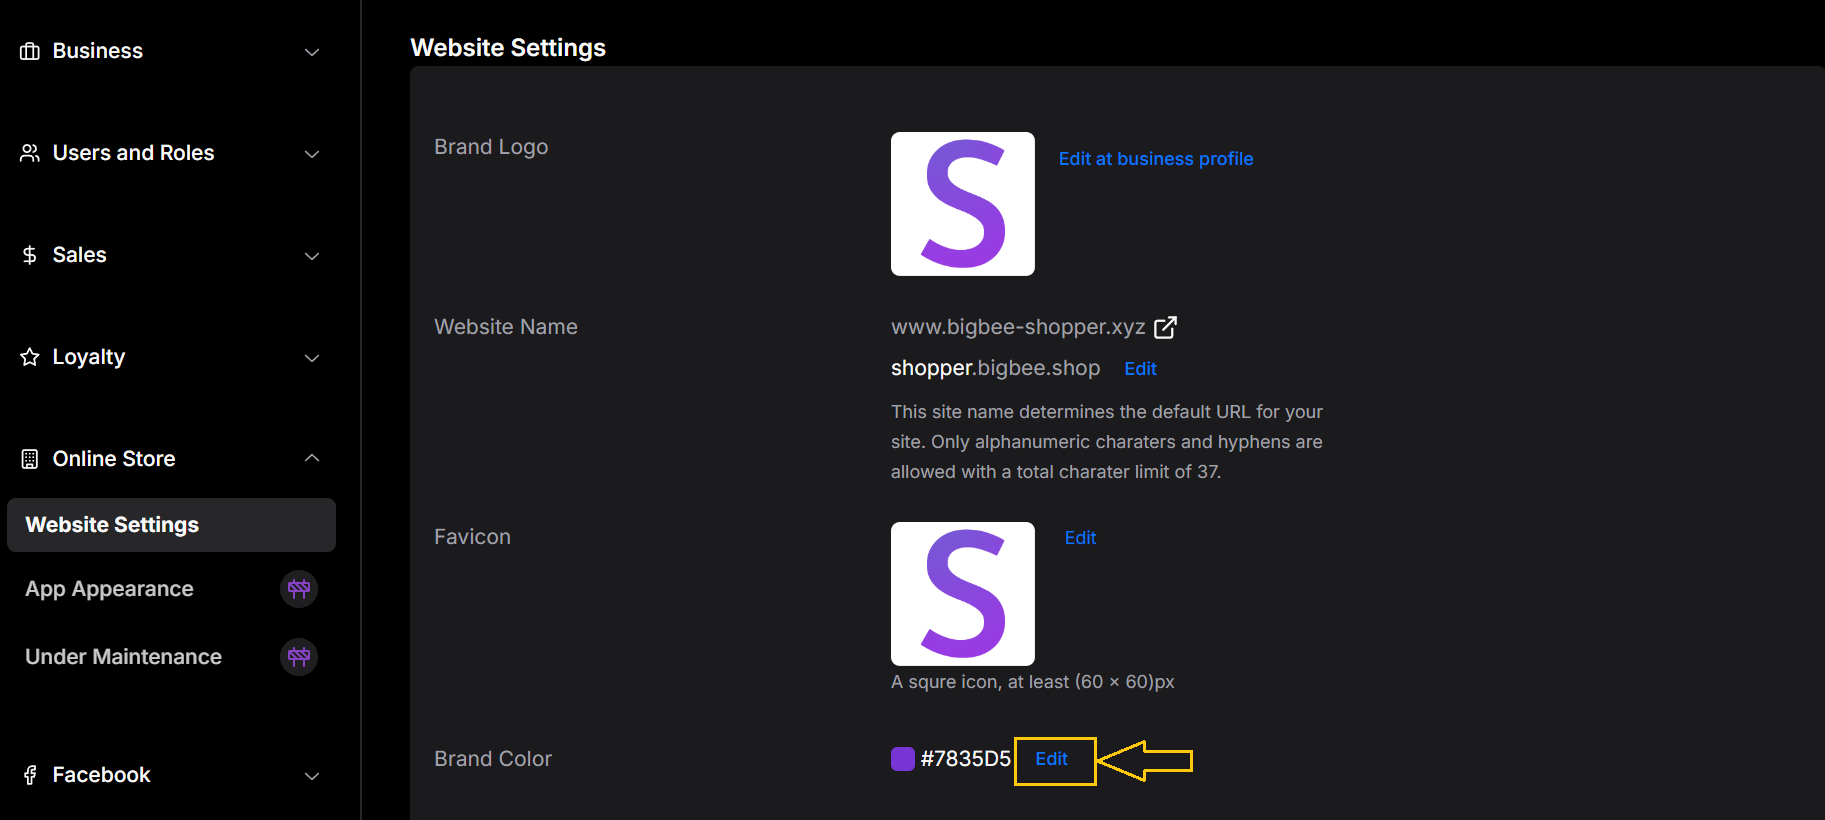
Task: Click the Website Settings page heading
Action: [508, 48]
